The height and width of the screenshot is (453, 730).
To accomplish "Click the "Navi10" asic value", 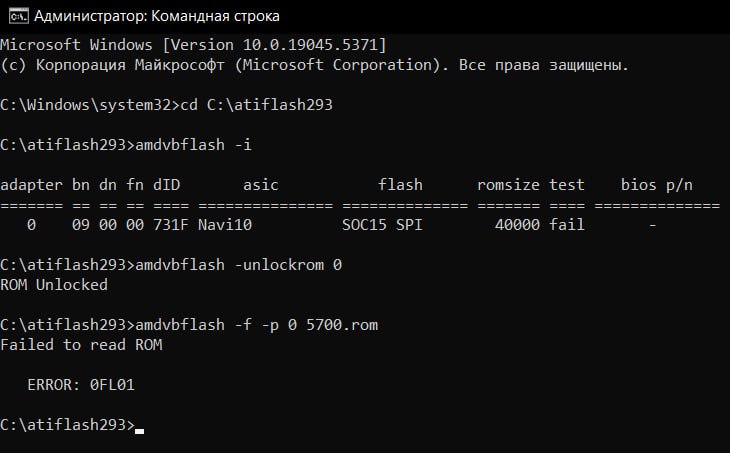I will click(x=225, y=225).
